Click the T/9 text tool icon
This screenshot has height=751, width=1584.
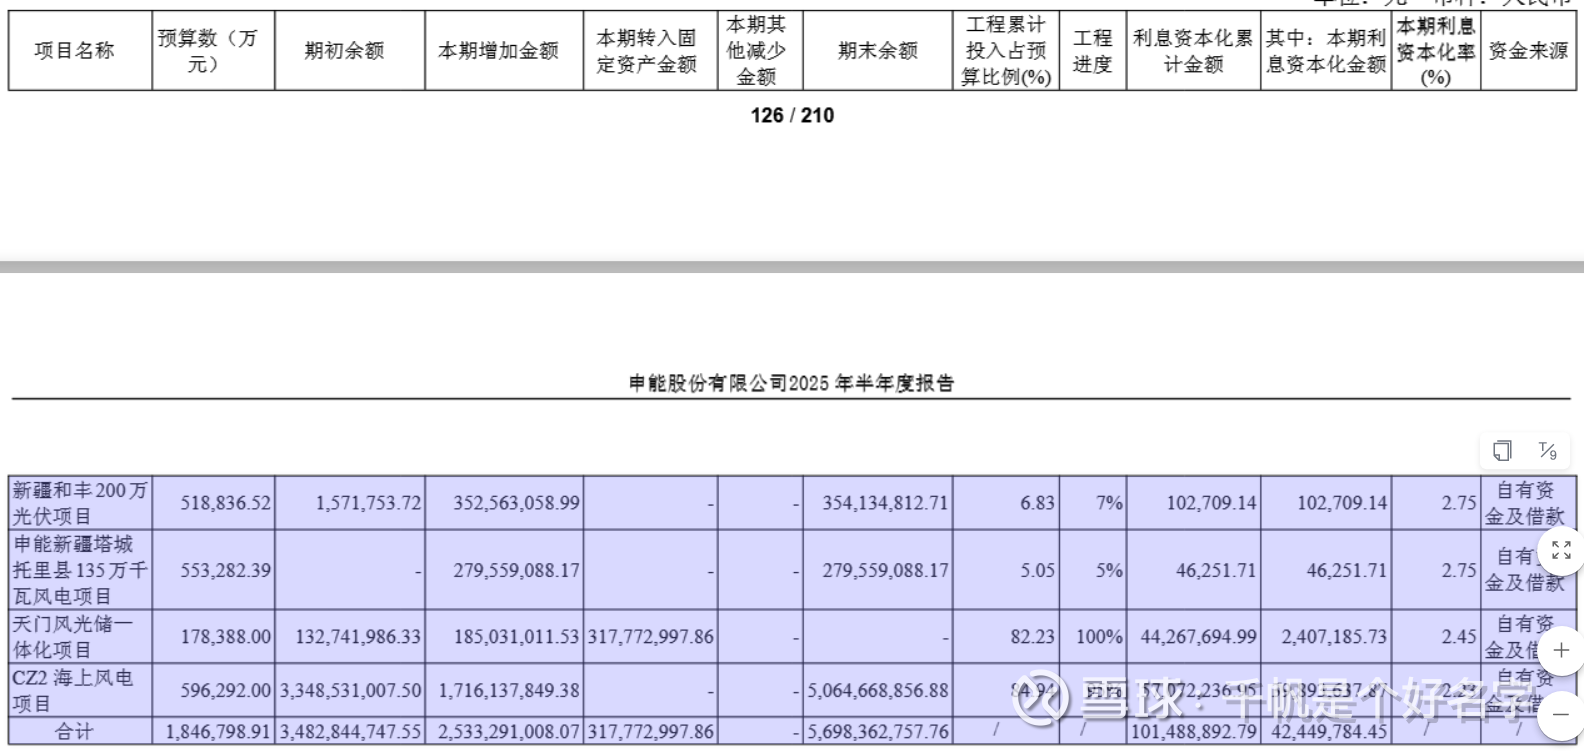1547,451
